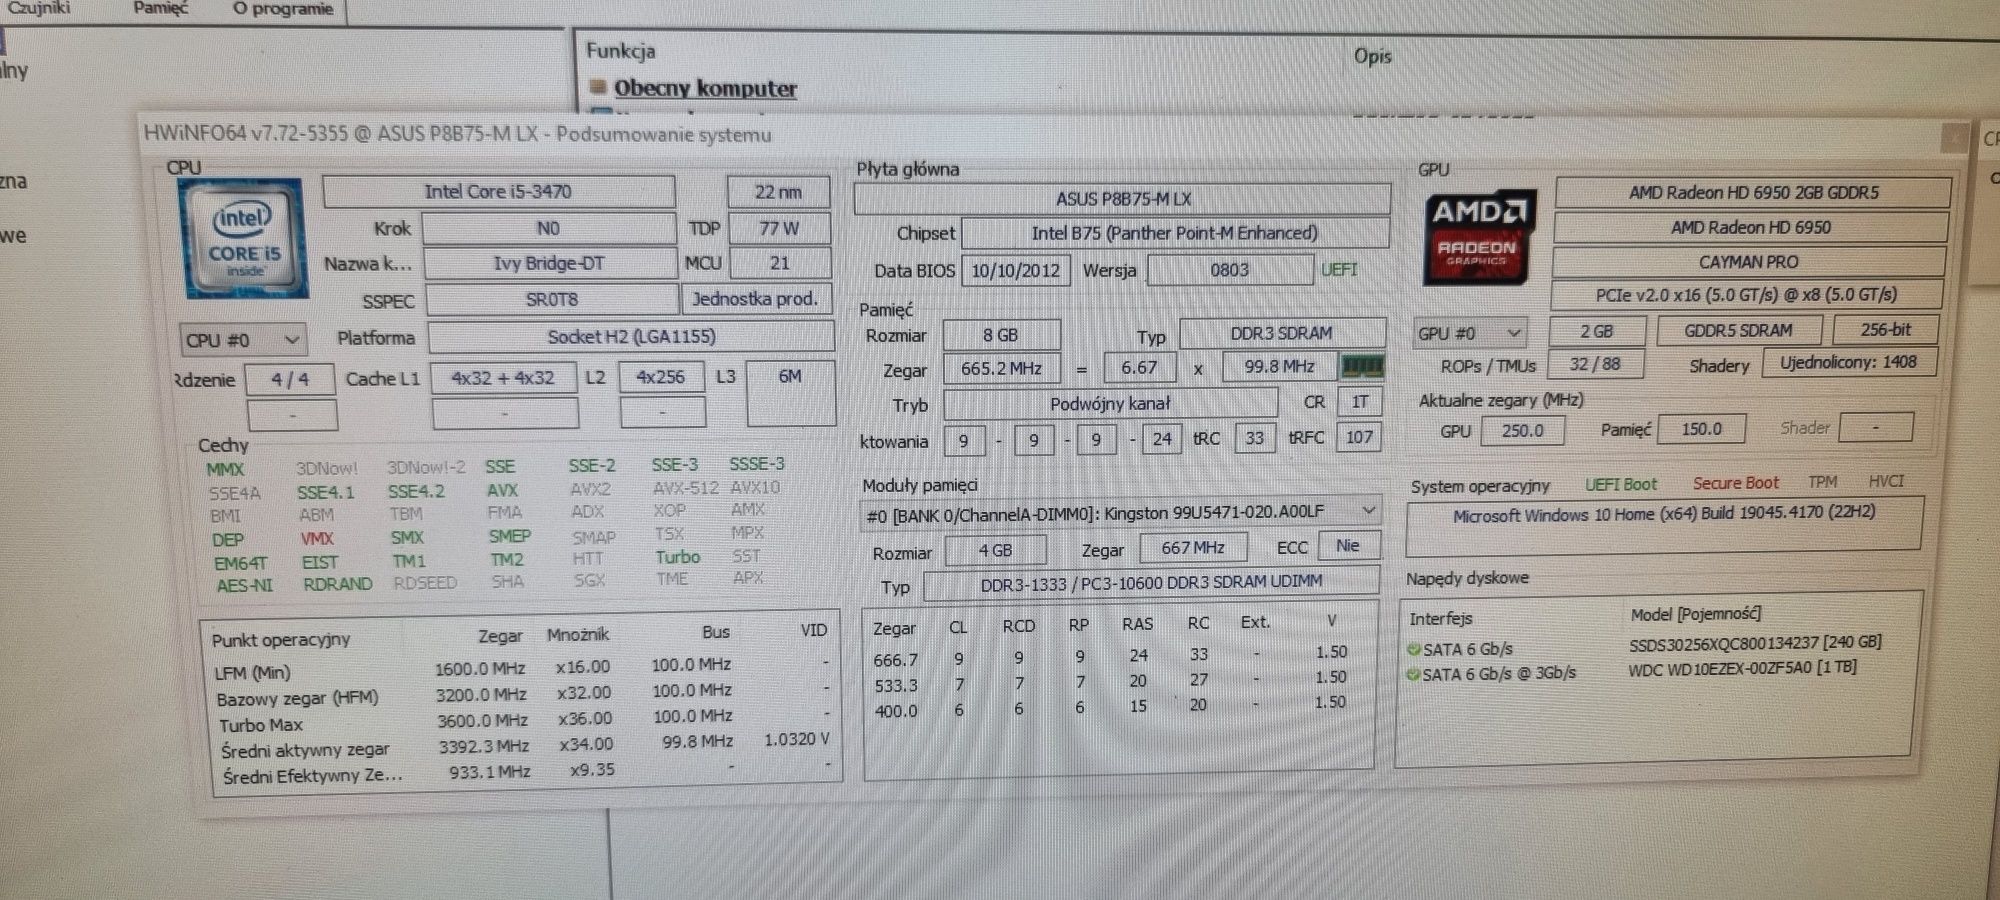
Task: Click the Podwójny kanał mode field
Action: tap(1110, 404)
